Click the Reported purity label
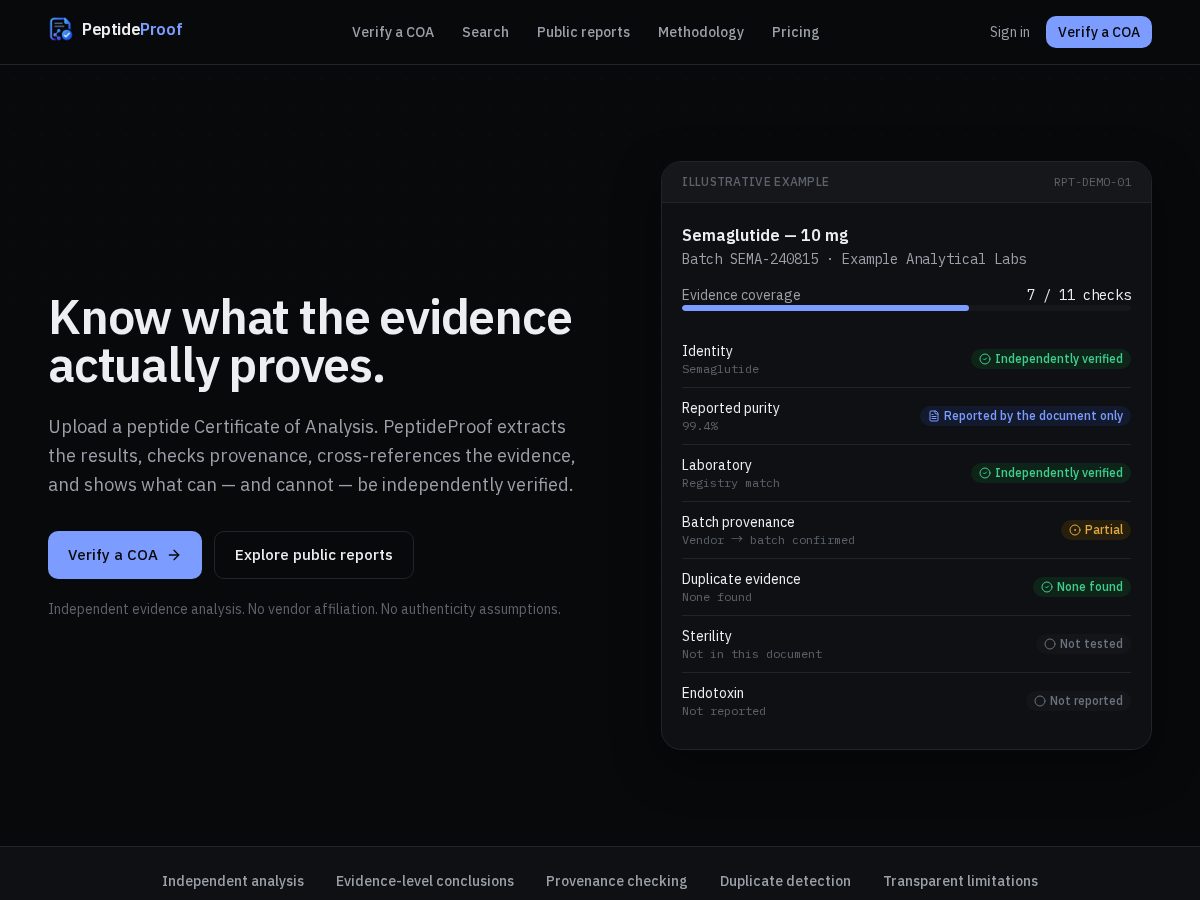Viewport: 1200px width, 900px height. click(x=731, y=408)
